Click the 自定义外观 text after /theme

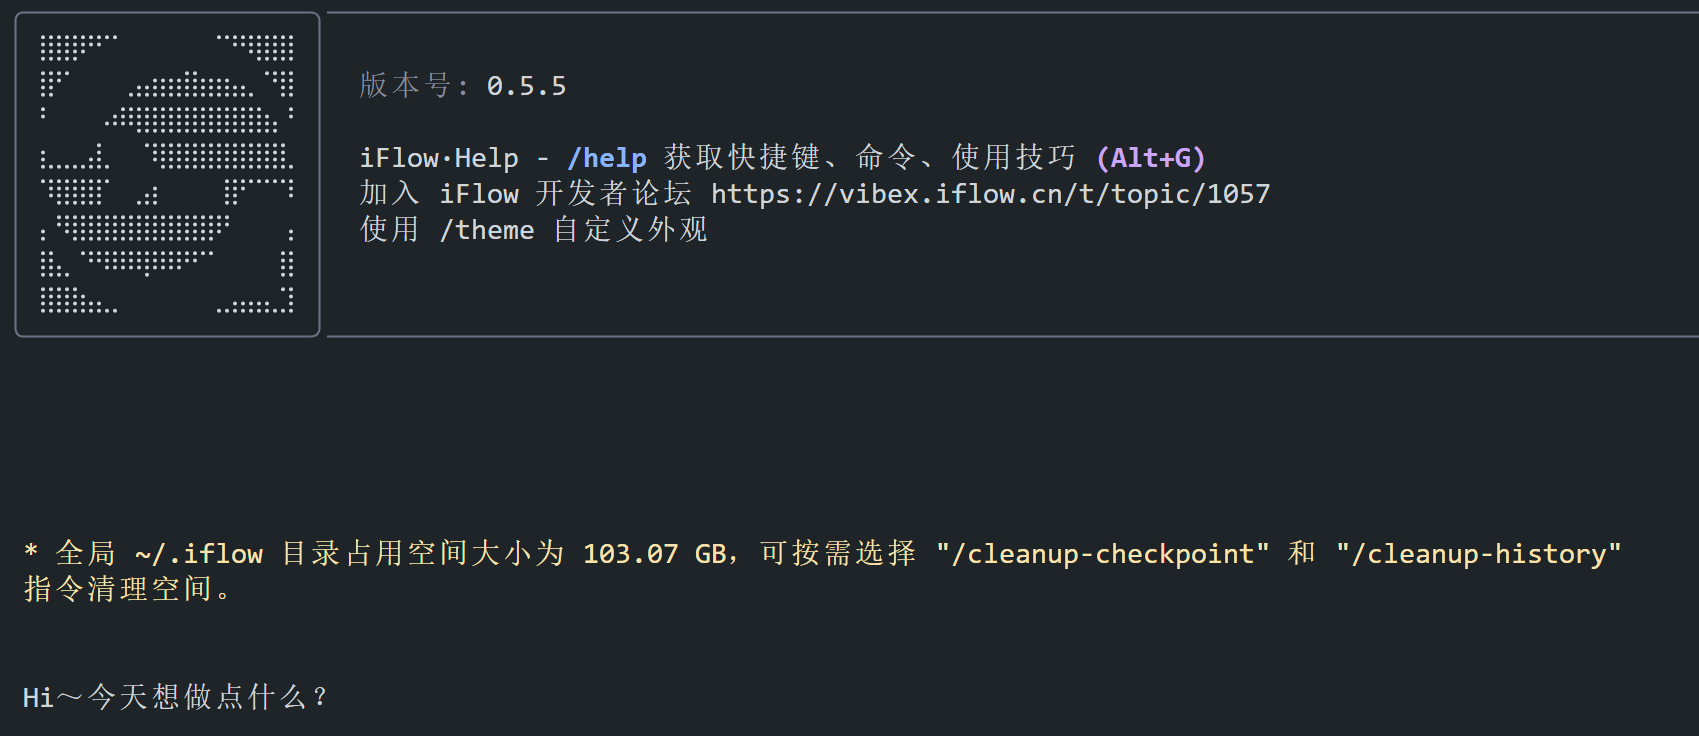click(x=631, y=230)
